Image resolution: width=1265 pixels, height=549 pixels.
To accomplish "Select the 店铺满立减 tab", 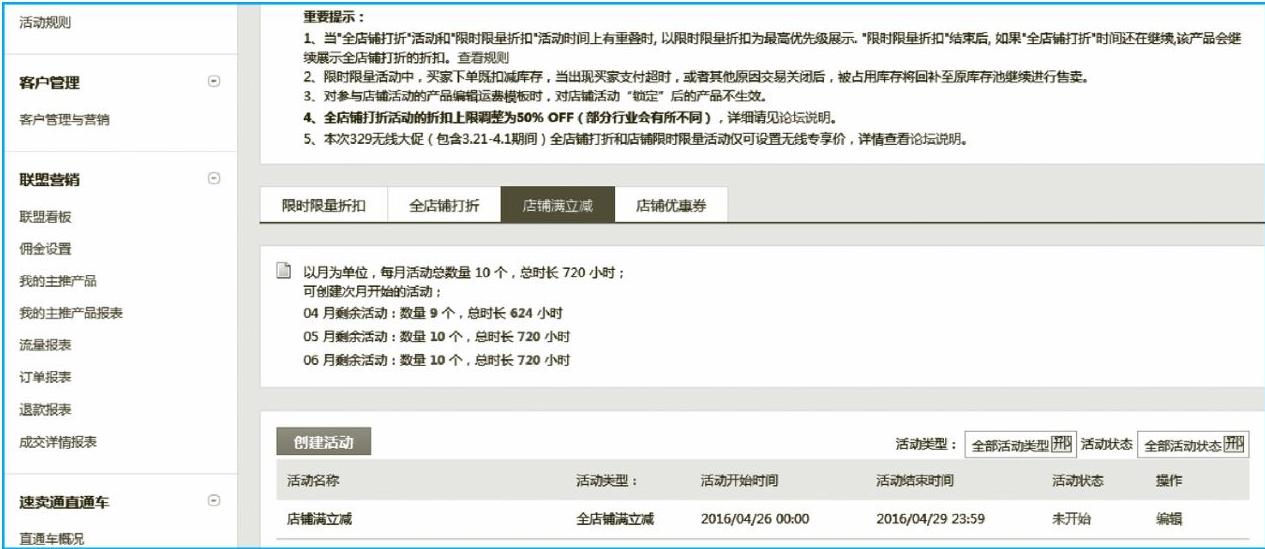I will point(558,206).
